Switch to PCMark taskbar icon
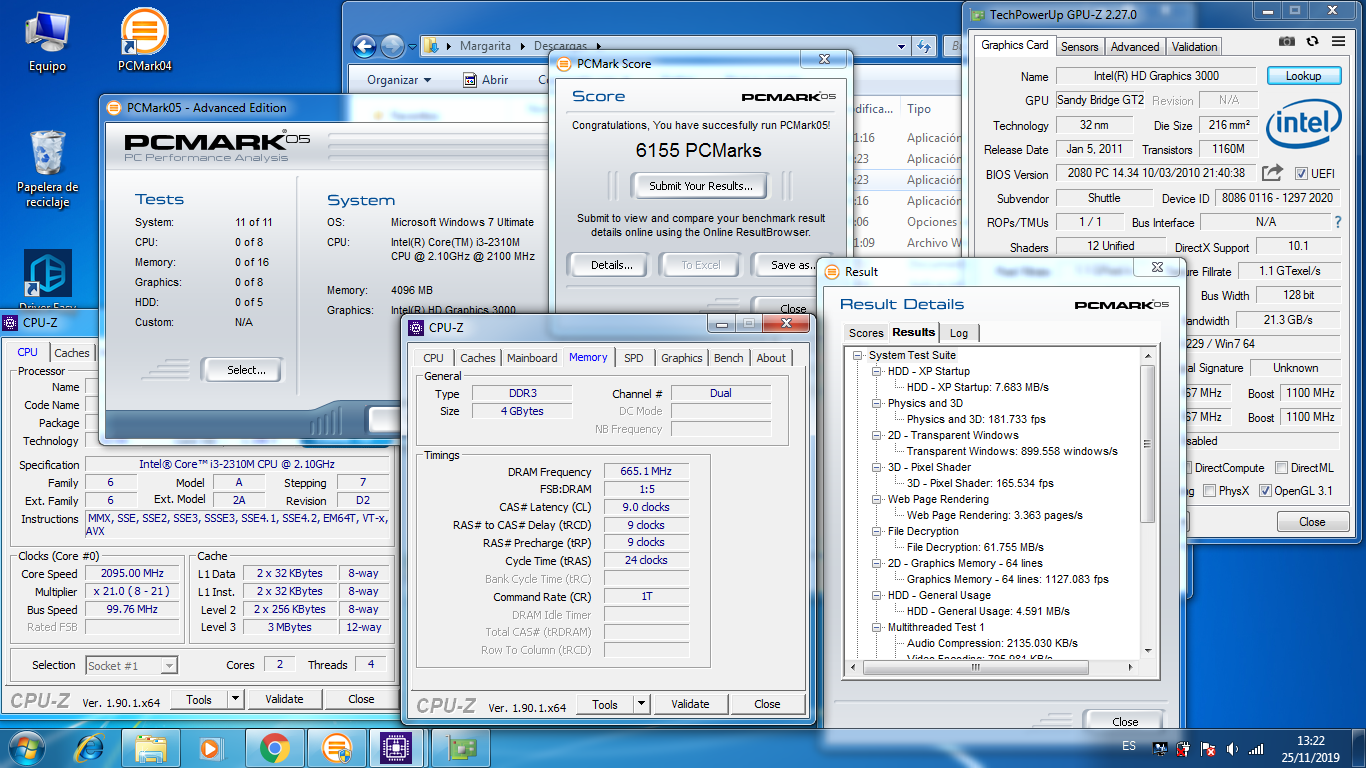The image size is (1366, 768). 337,747
